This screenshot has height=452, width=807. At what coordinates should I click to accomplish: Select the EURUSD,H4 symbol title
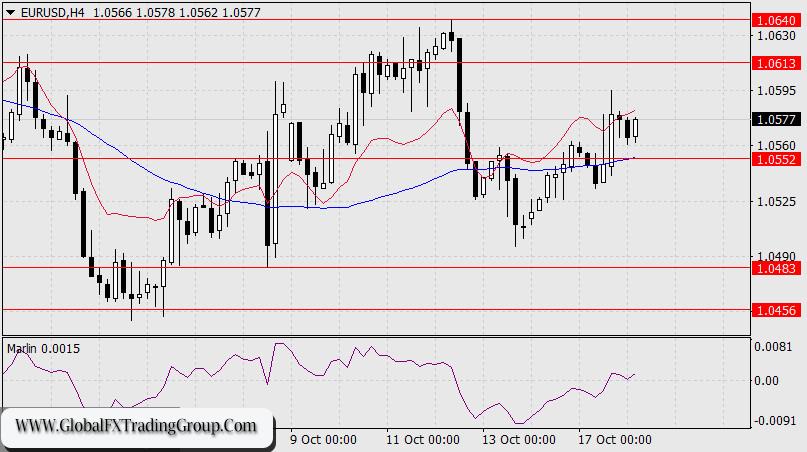(x=52, y=12)
